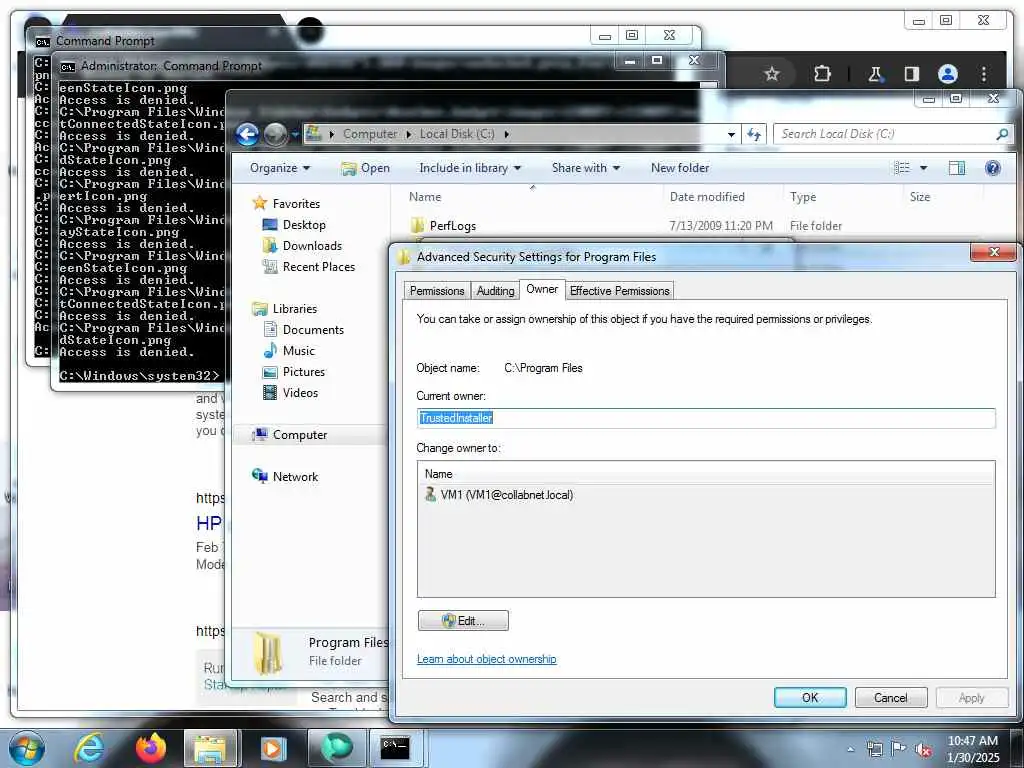Click the Explorer forward arrow button
The width and height of the screenshot is (1024, 768).
tap(276, 135)
